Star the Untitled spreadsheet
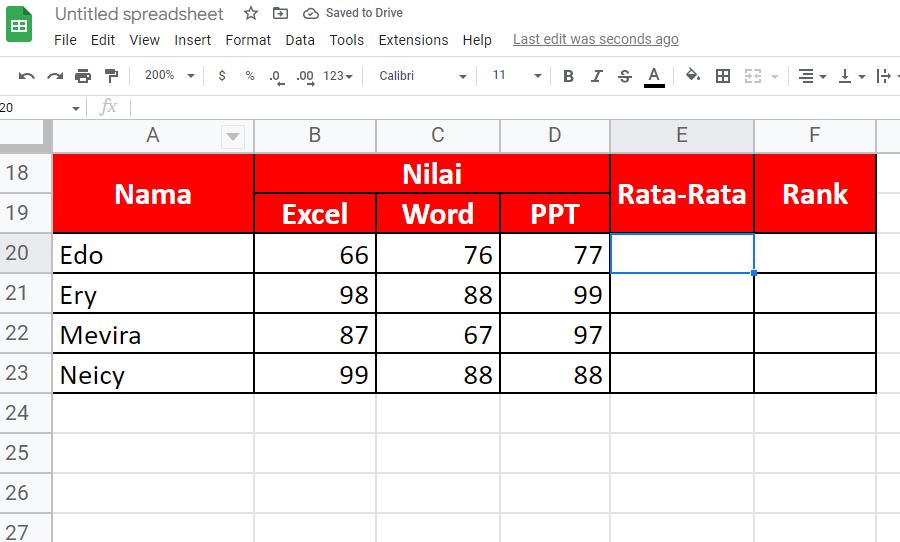This screenshot has width=900, height=542. point(251,13)
